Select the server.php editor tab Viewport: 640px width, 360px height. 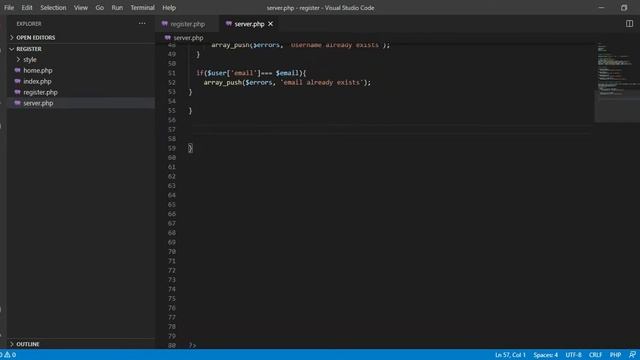pyautogui.click(x=249, y=24)
